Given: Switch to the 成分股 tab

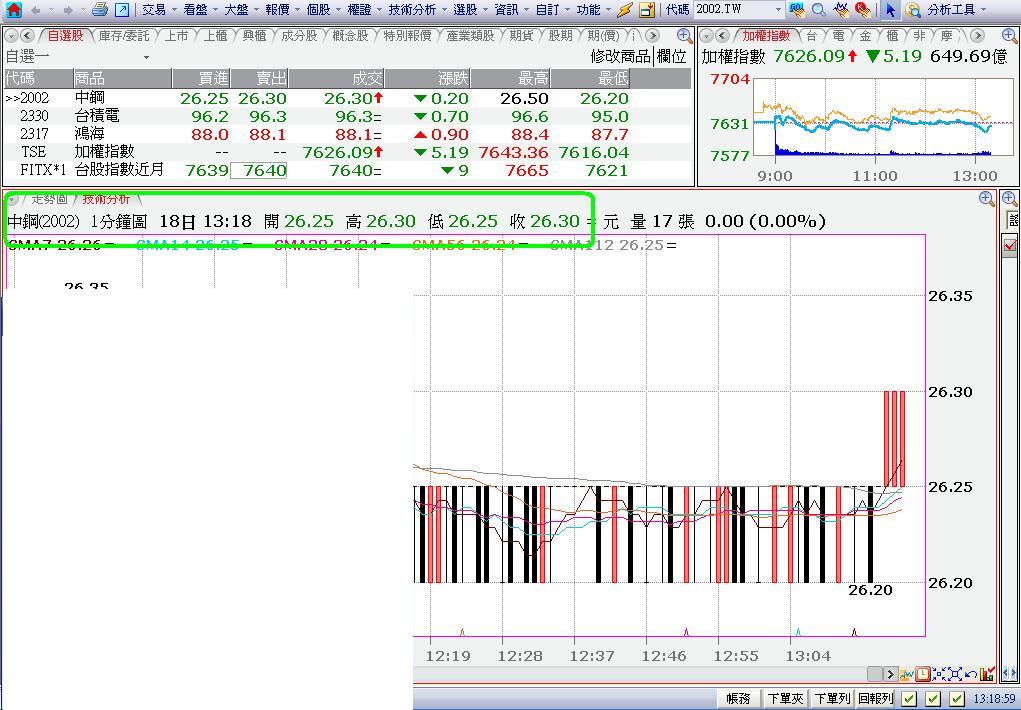Looking at the screenshot, I should [299, 36].
